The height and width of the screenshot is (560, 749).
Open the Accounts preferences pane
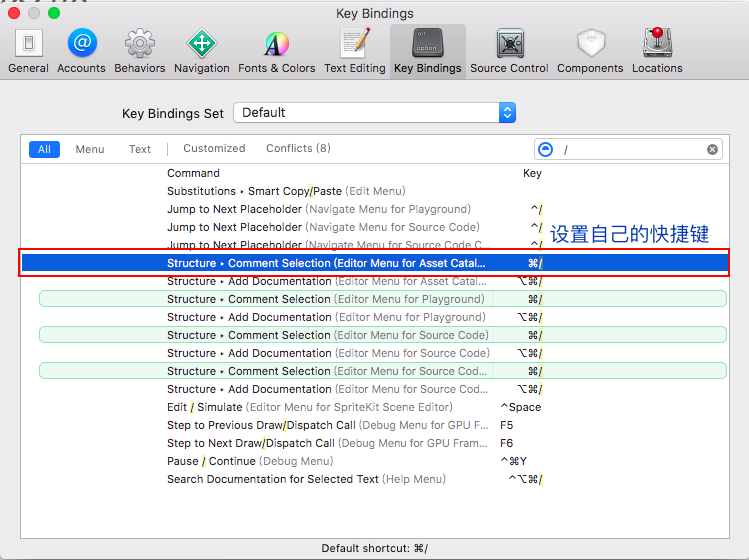click(x=81, y=51)
